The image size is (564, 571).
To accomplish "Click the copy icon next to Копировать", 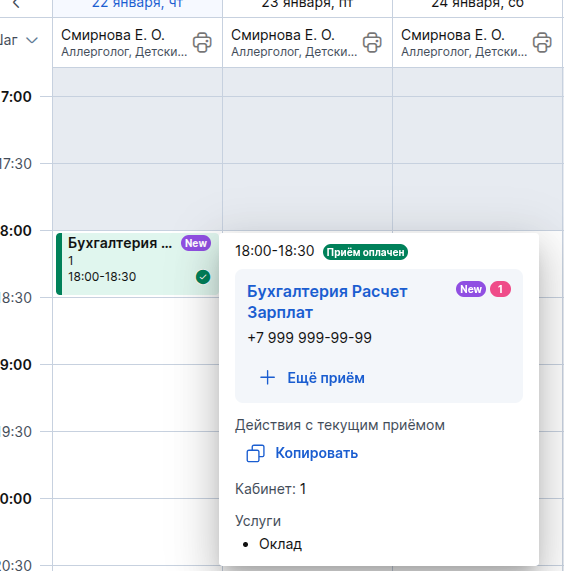I will (x=256, y=453).
